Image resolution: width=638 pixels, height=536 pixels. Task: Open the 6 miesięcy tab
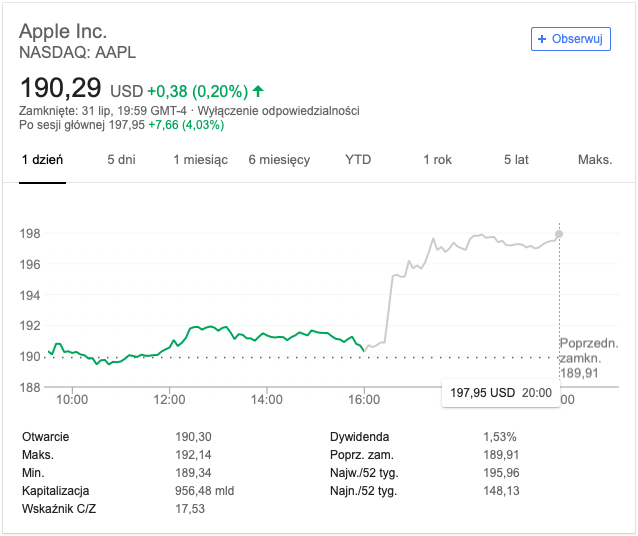pos(279,160)
